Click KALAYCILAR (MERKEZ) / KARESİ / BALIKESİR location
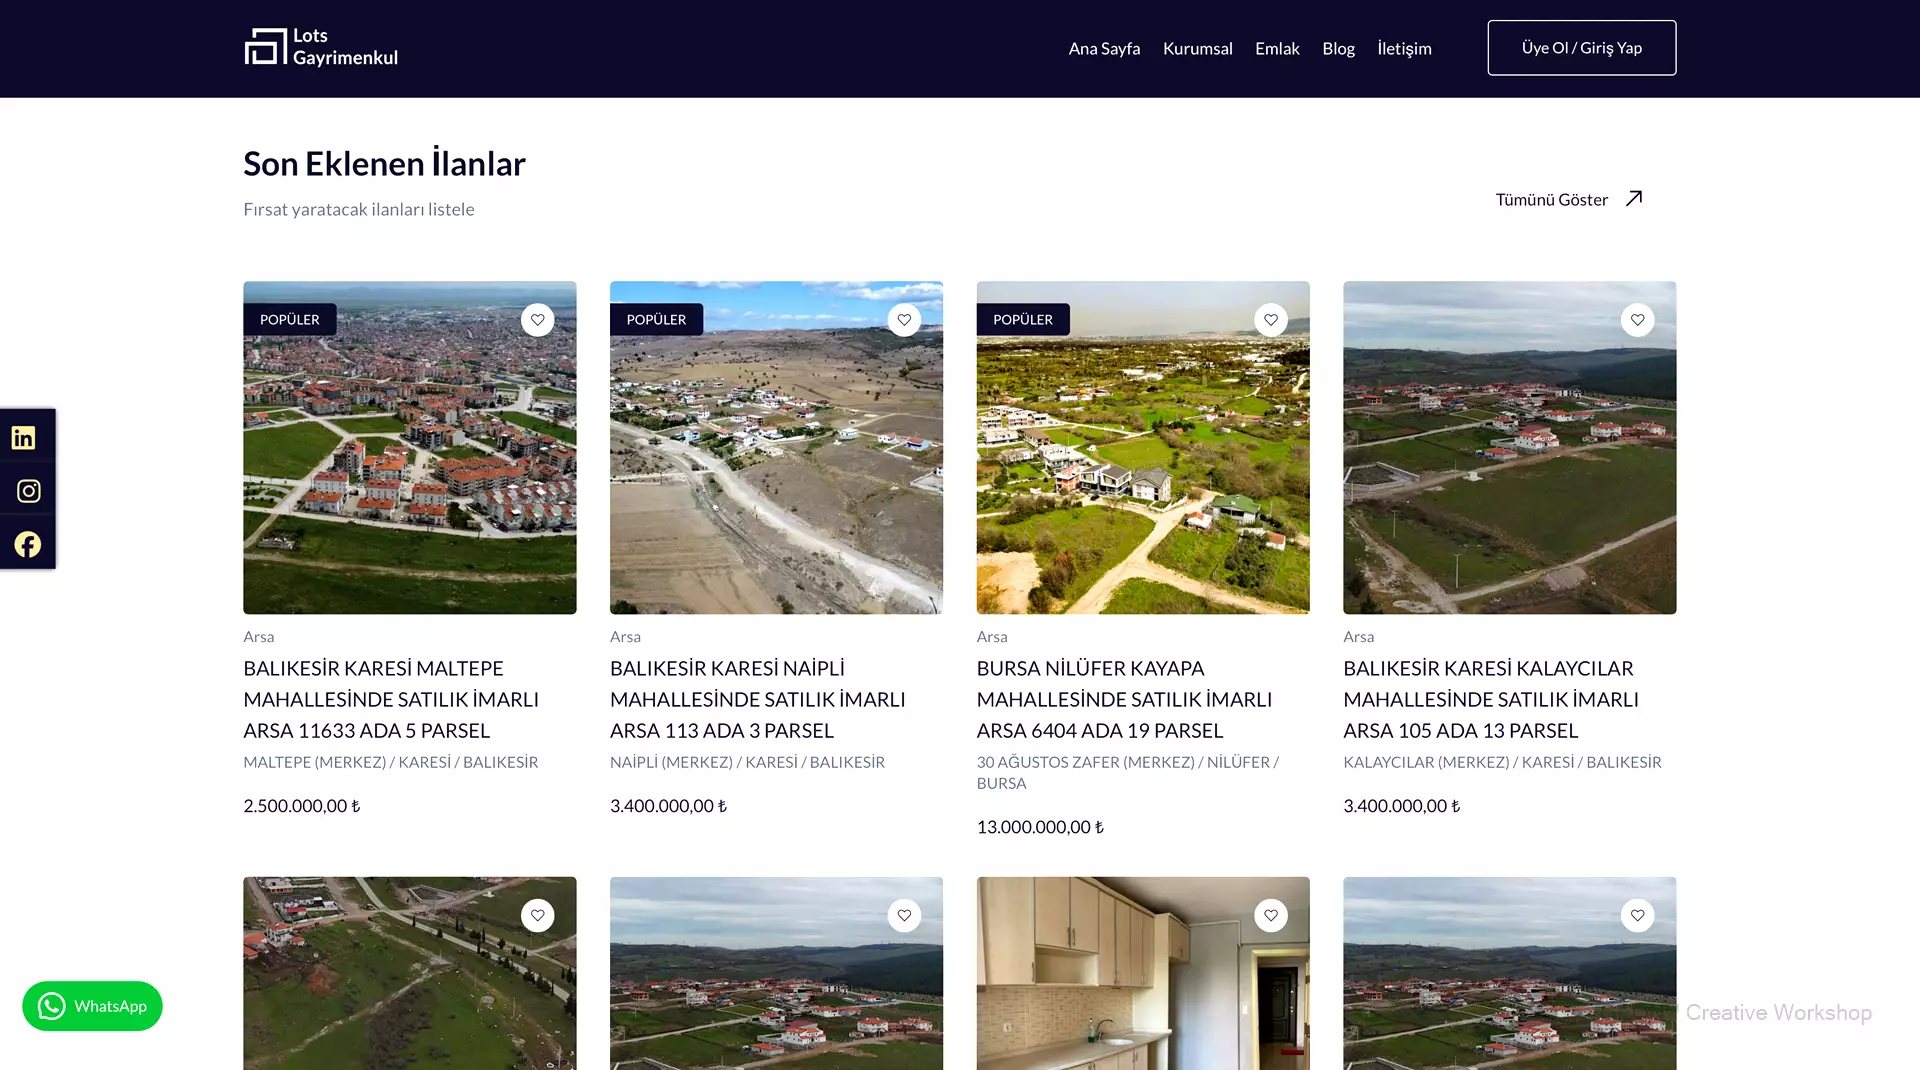 coord(1502,762)
